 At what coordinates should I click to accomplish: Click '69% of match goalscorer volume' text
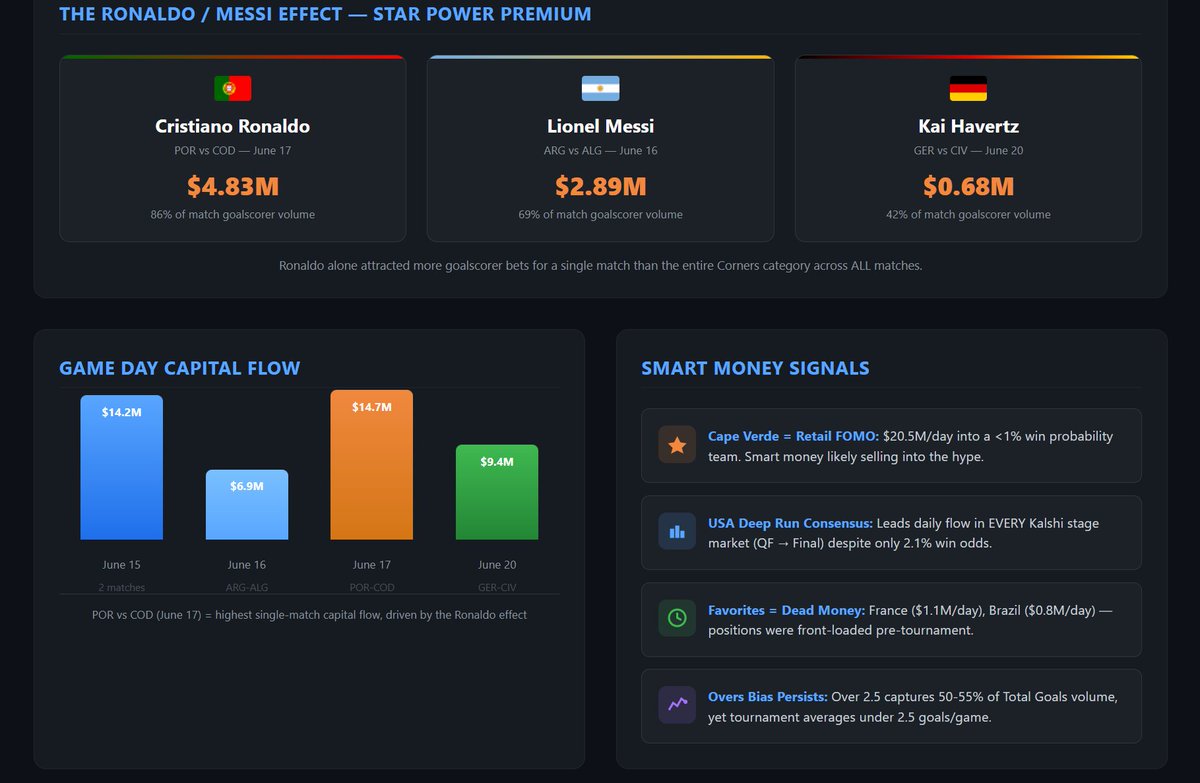coord(600,214)
